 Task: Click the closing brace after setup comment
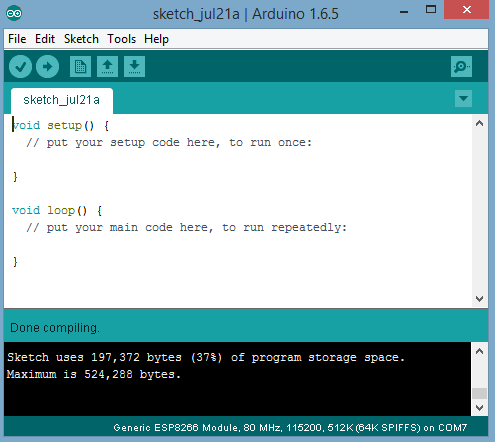click(x=15, y=177)
